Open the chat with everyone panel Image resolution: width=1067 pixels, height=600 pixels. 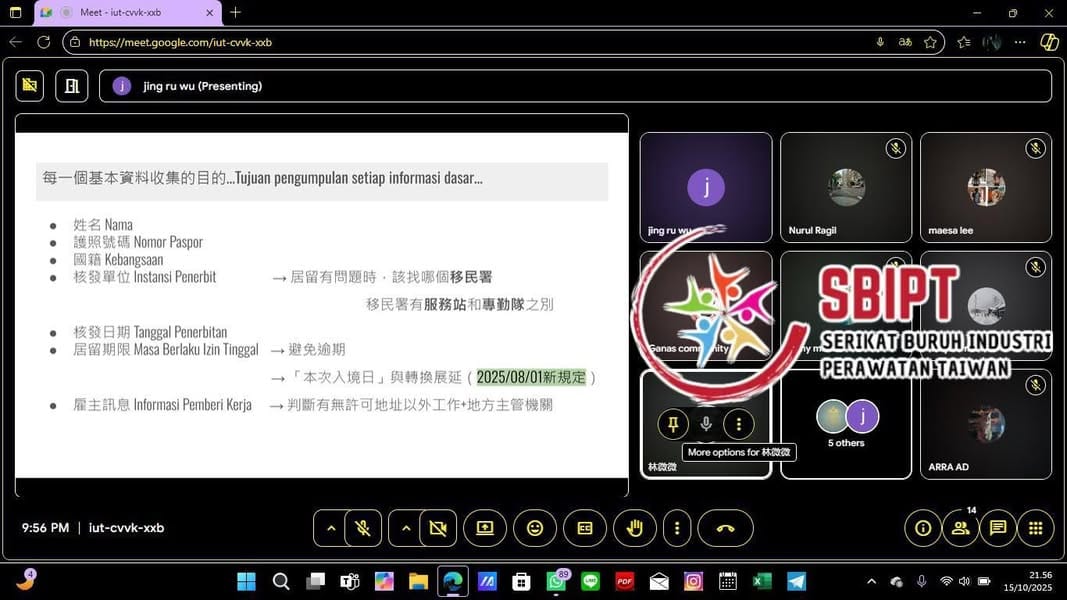click(x=998, y=528)
